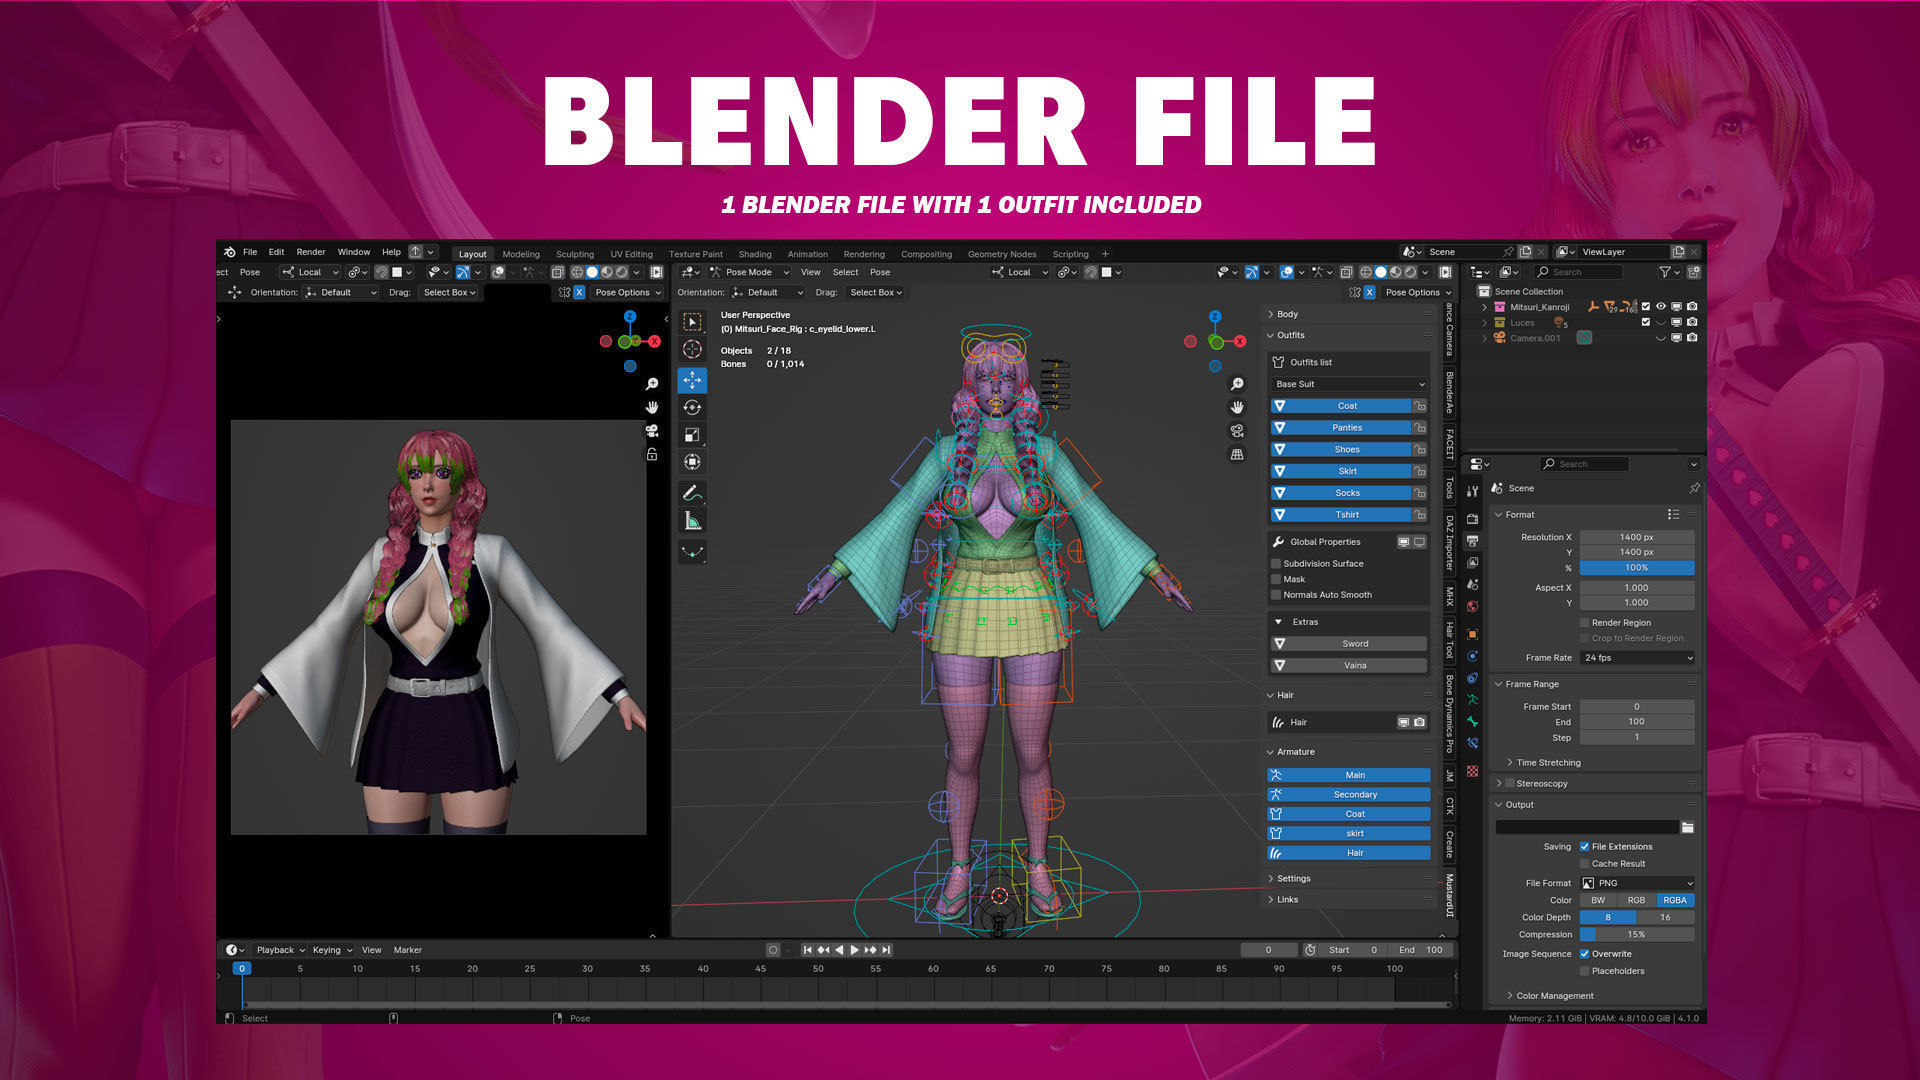Open the PNG file format dropdown

tap(1637, 883)
